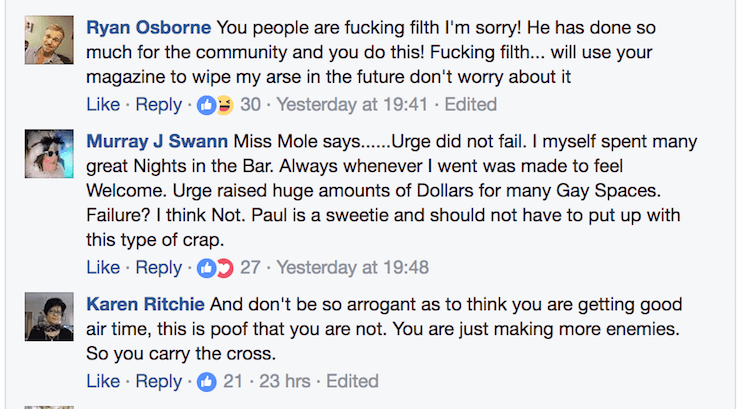Reply to Ryan Osborne's comment
Screen dimensions: 750x409
tap(159, 104)
